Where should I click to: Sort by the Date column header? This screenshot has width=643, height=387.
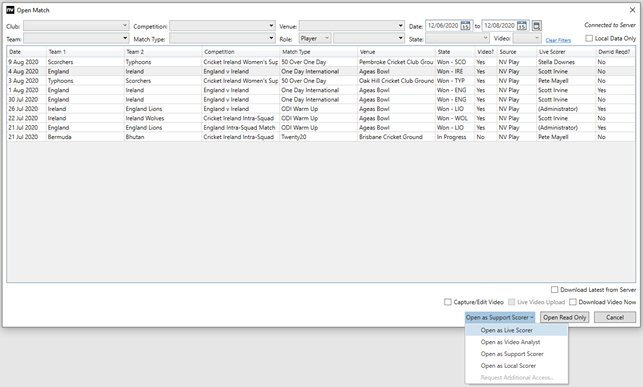[27, 52]
